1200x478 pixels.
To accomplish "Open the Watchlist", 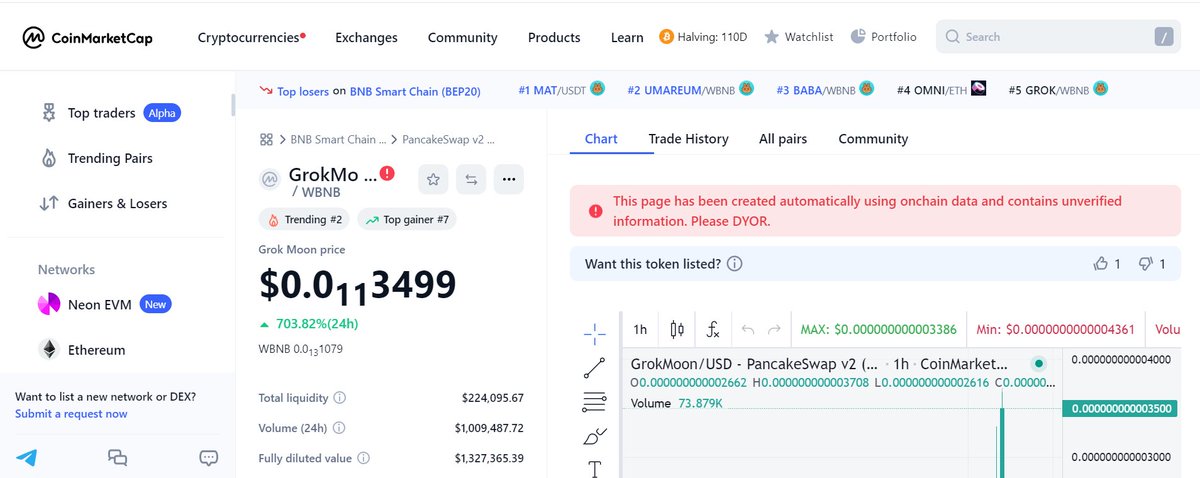I will click(x=798, y=37).
